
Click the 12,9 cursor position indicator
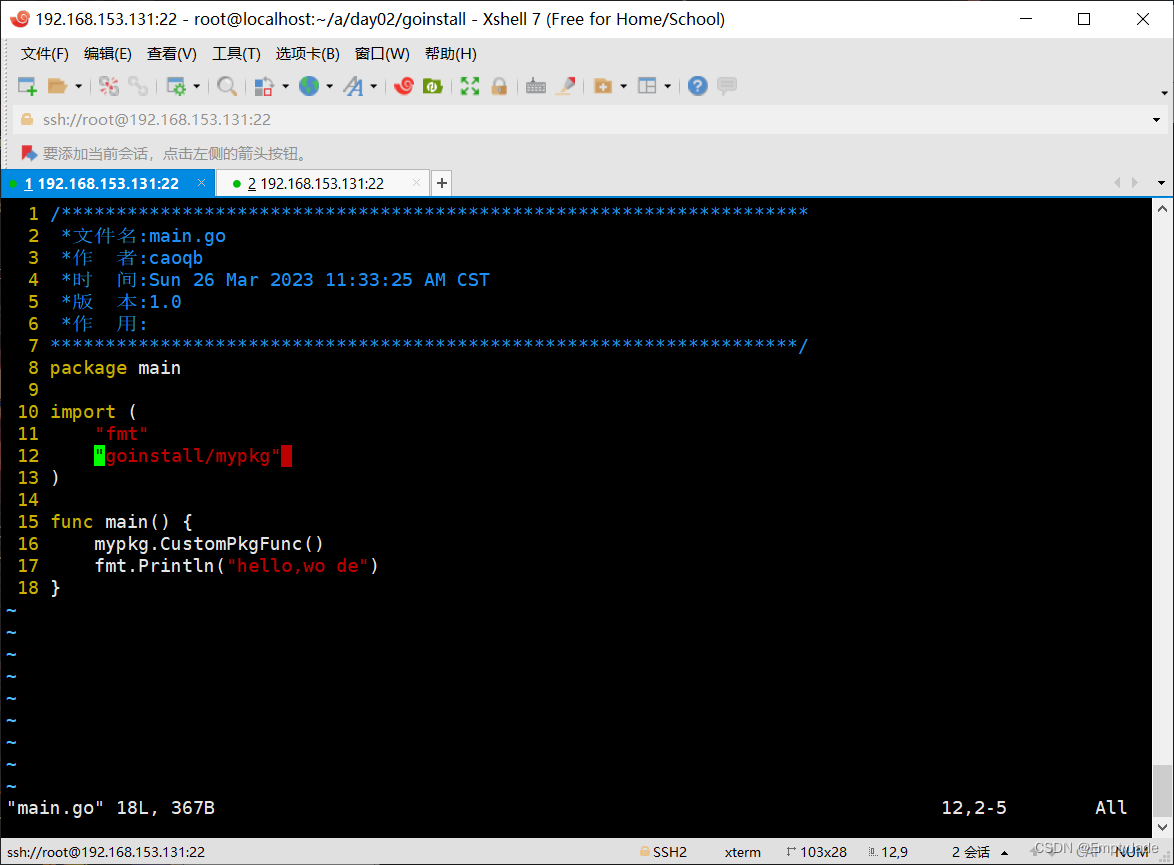click(894, 852)
